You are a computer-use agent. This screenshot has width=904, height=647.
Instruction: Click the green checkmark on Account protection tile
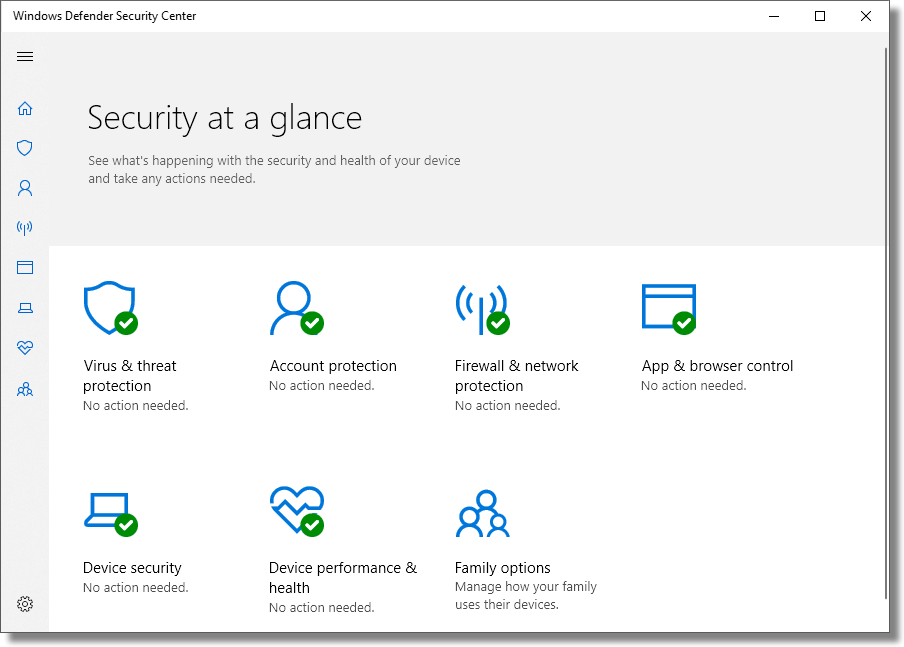pyautogui.click(x=313, y=324)
